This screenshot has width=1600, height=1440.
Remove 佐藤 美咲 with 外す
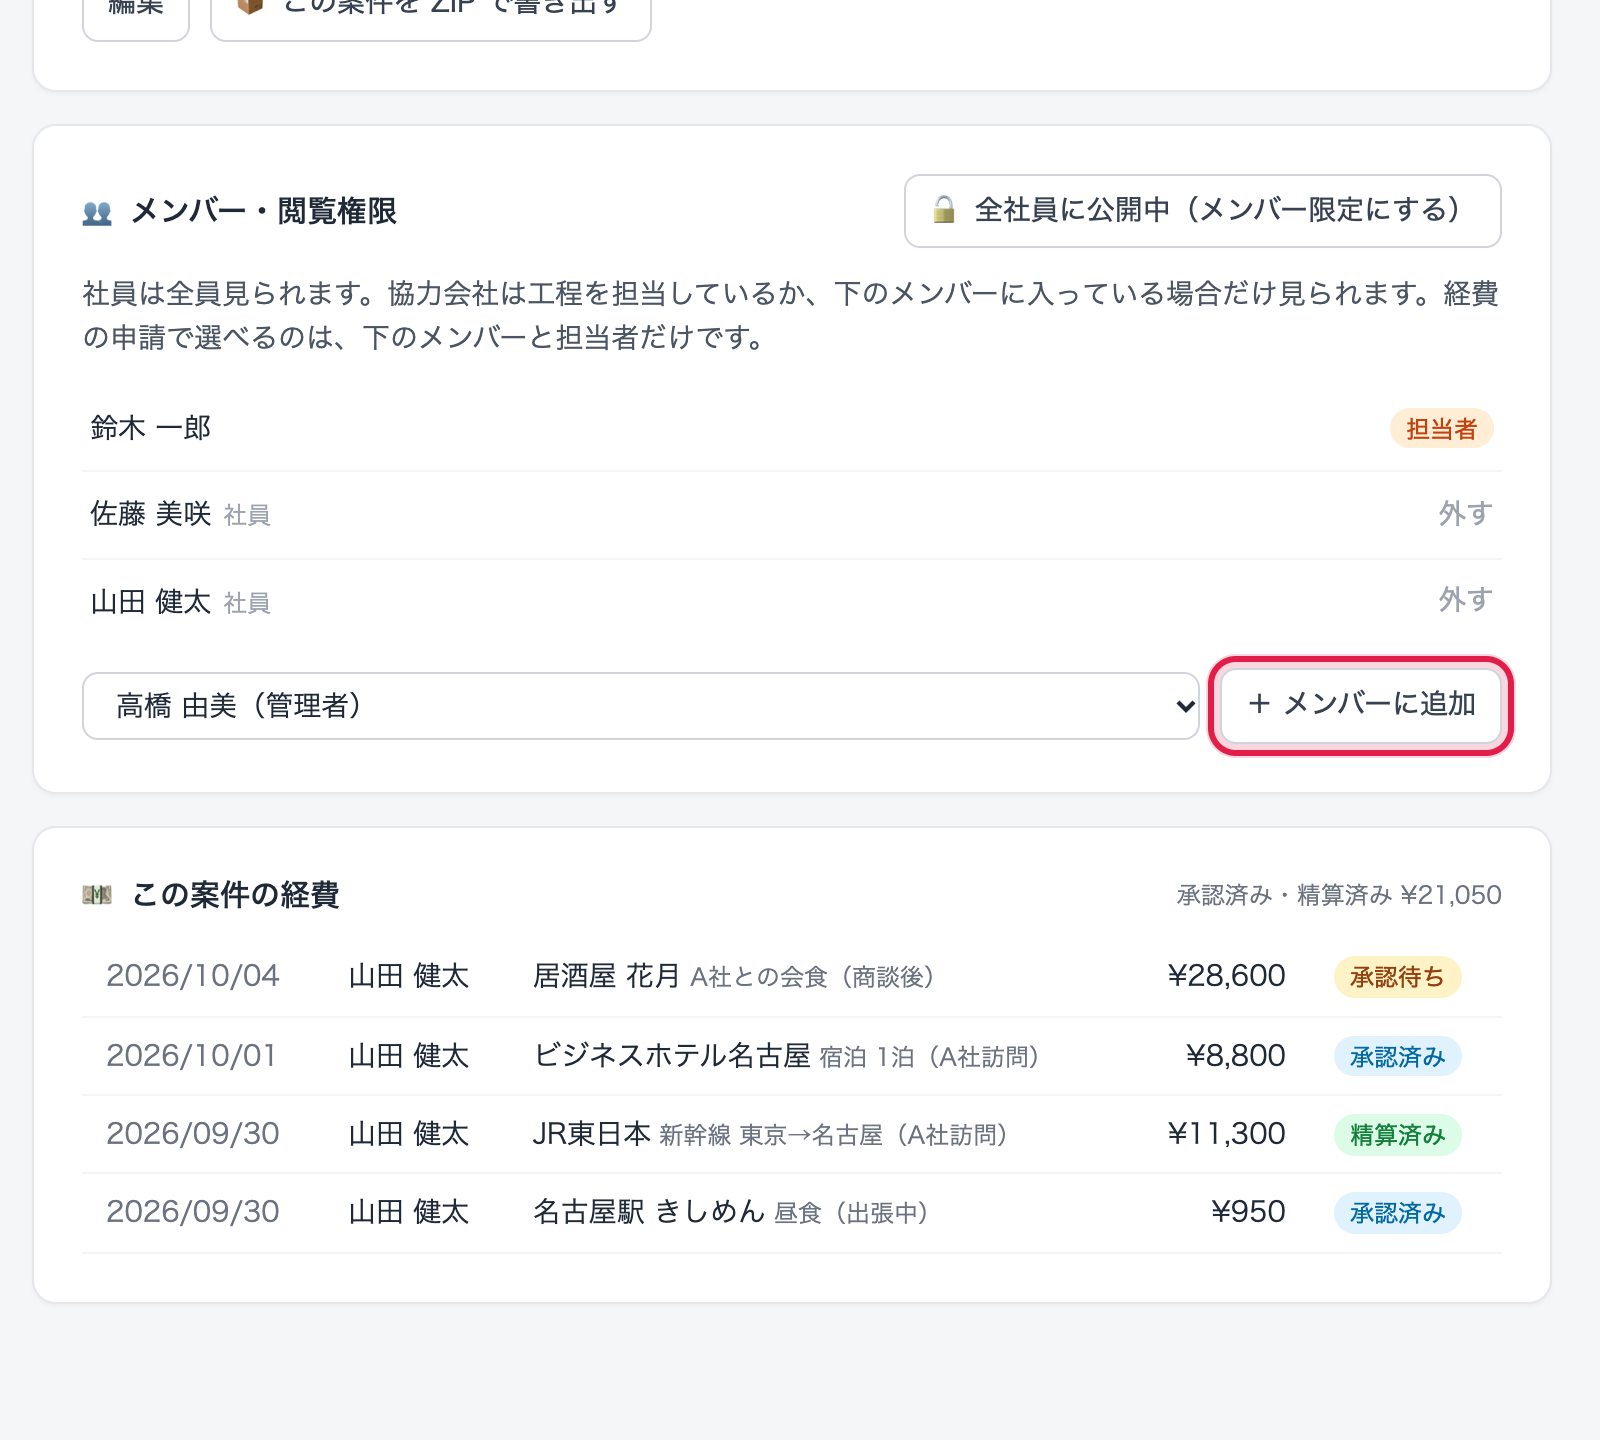[1465, 514]
